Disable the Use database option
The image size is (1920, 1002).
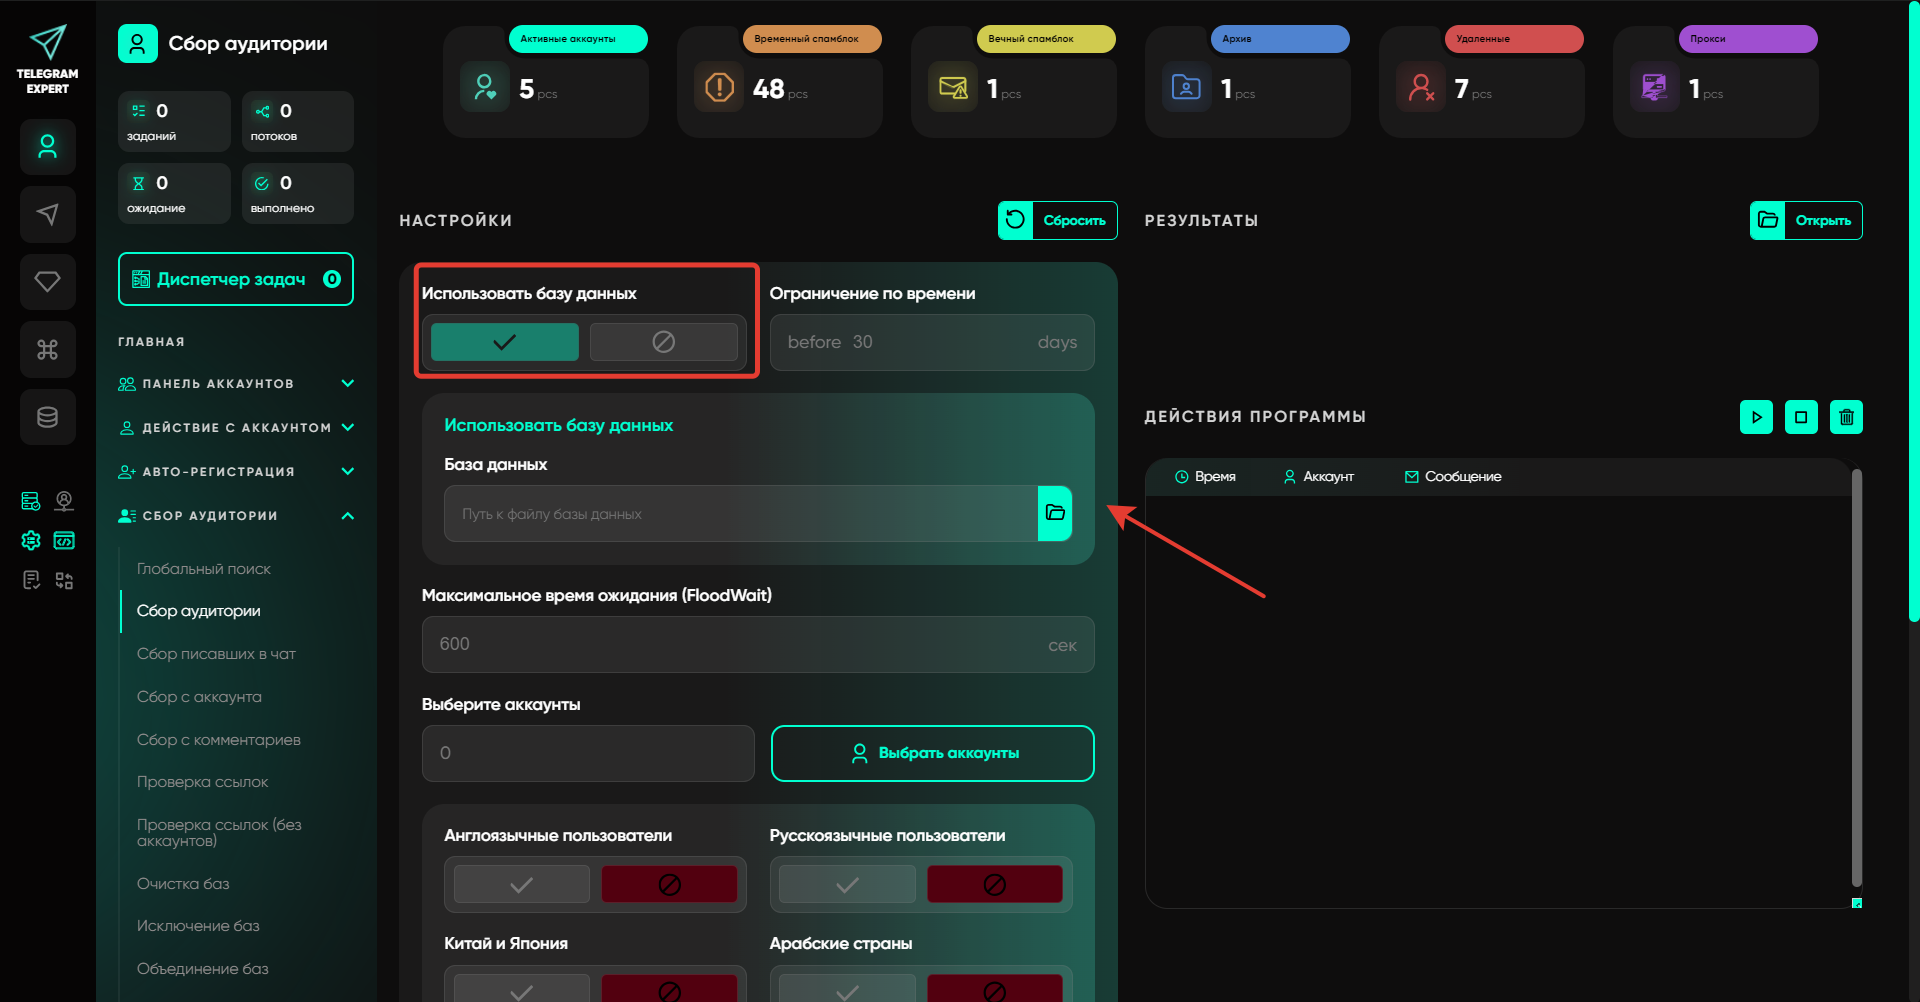click(663, 342)
